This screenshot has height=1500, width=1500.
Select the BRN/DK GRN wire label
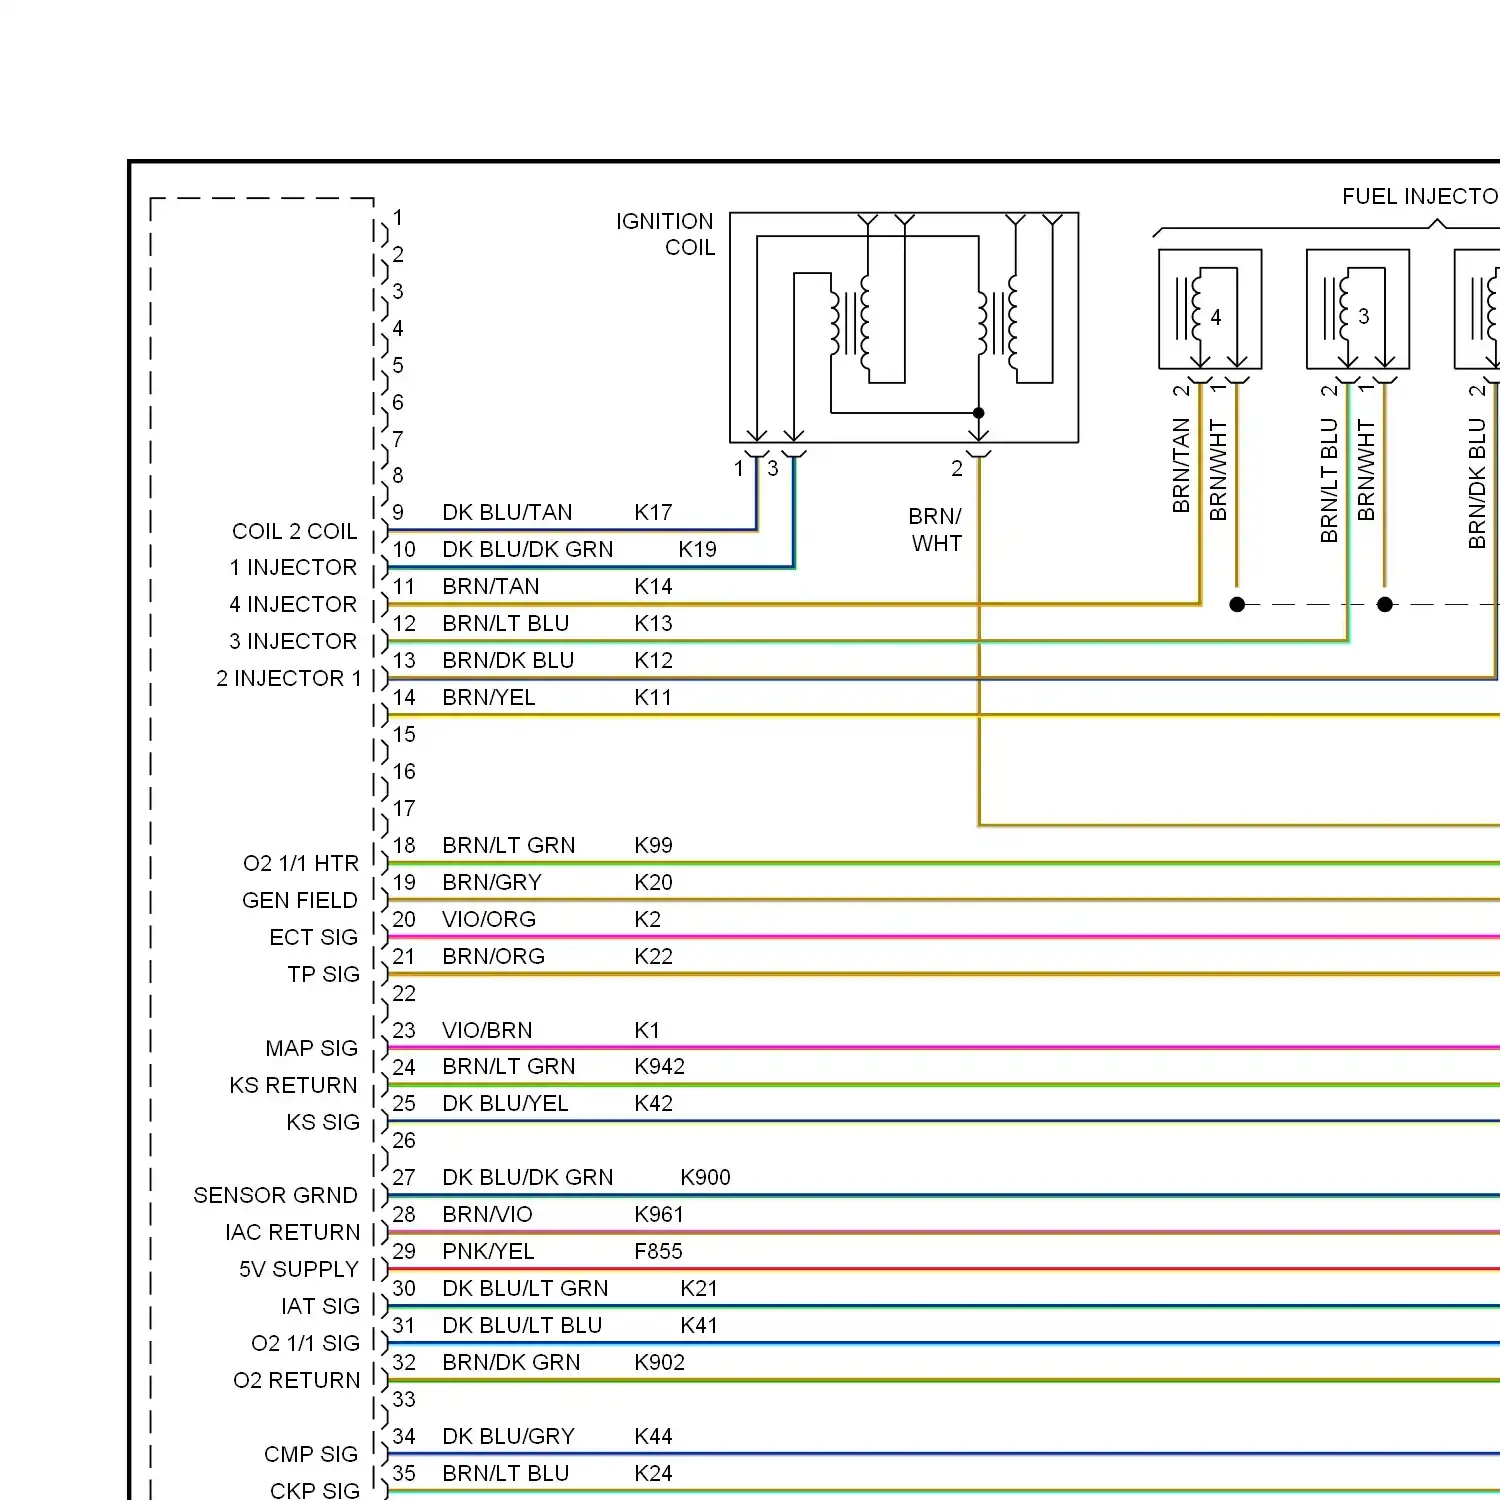(511, 1362)
